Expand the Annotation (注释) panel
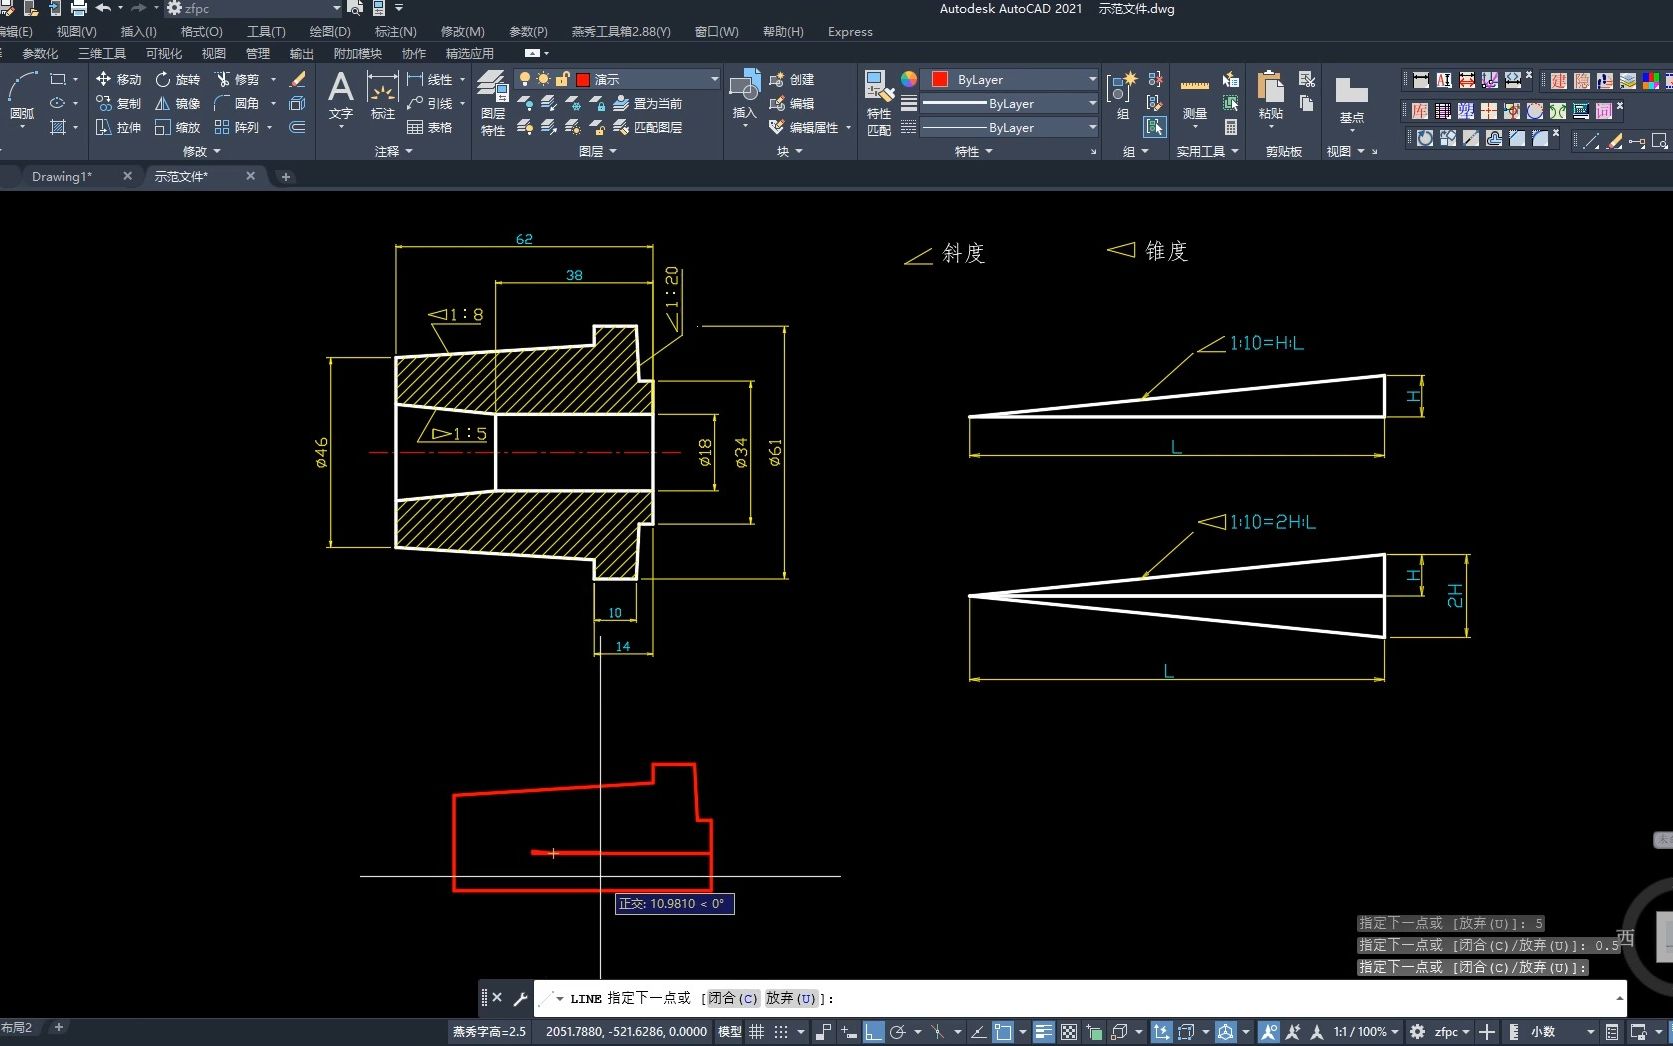Screen dimensions: 1673x1046 (x=393, y=151)
